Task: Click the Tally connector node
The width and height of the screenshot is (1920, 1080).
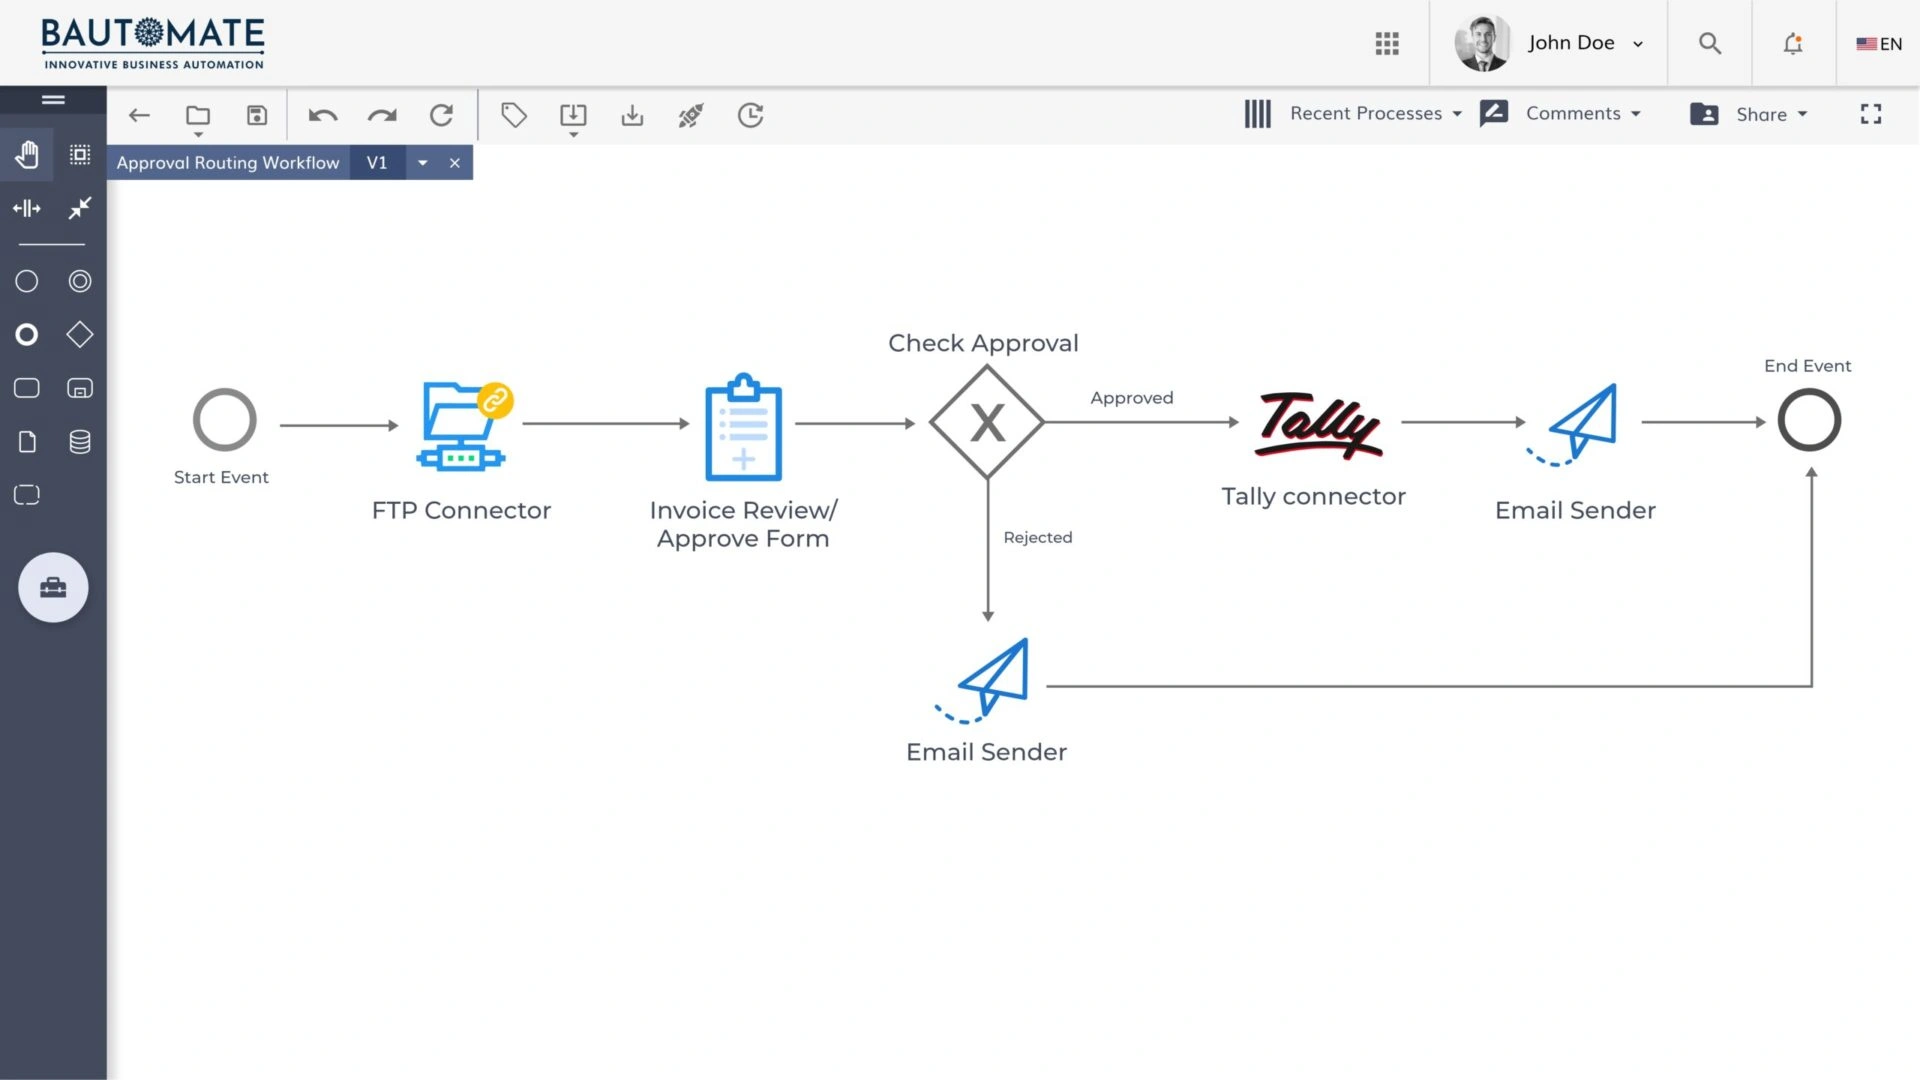Action: pos(1317,425)
